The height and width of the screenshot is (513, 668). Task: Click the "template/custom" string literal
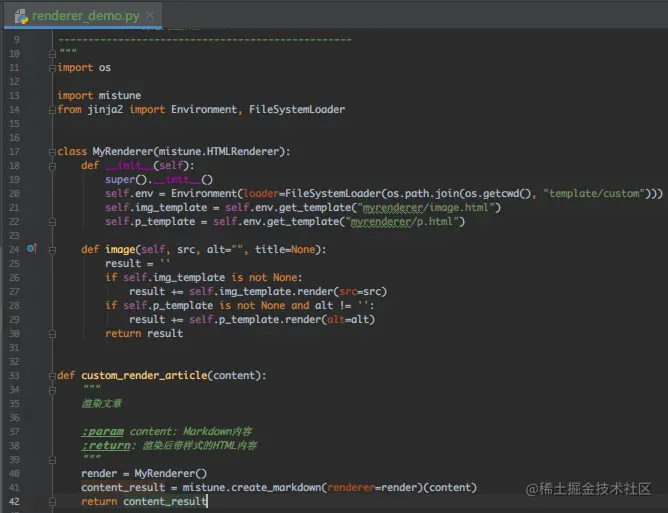pyautogui.click(x=594, y=193)
